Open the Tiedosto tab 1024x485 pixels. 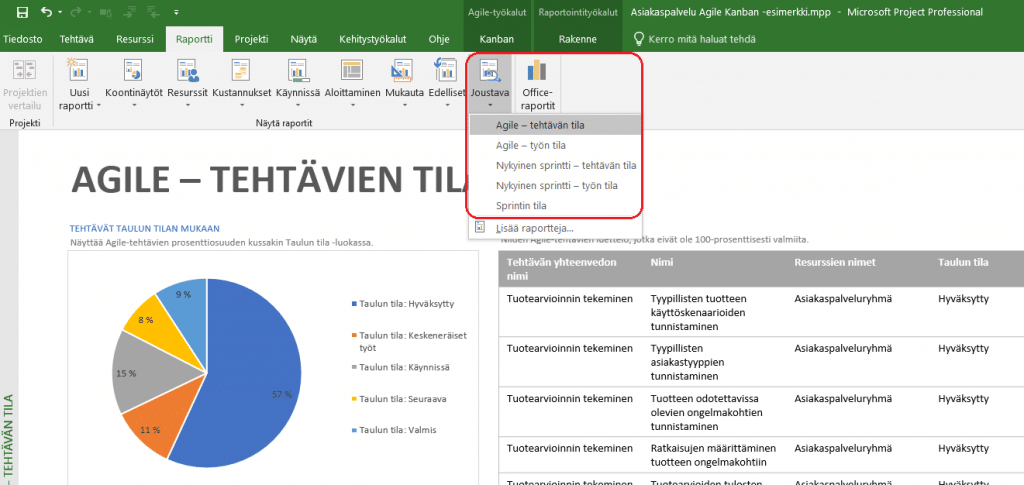(22, 39)
